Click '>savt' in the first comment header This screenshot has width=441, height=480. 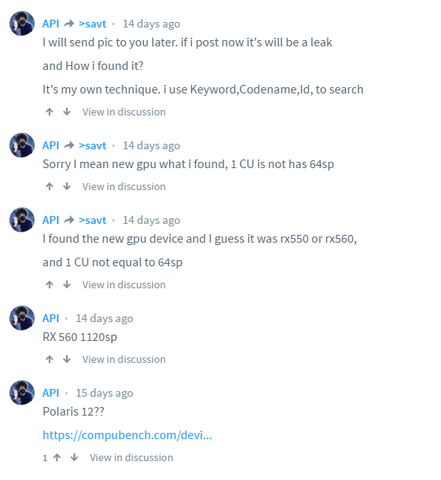(92, 24)
